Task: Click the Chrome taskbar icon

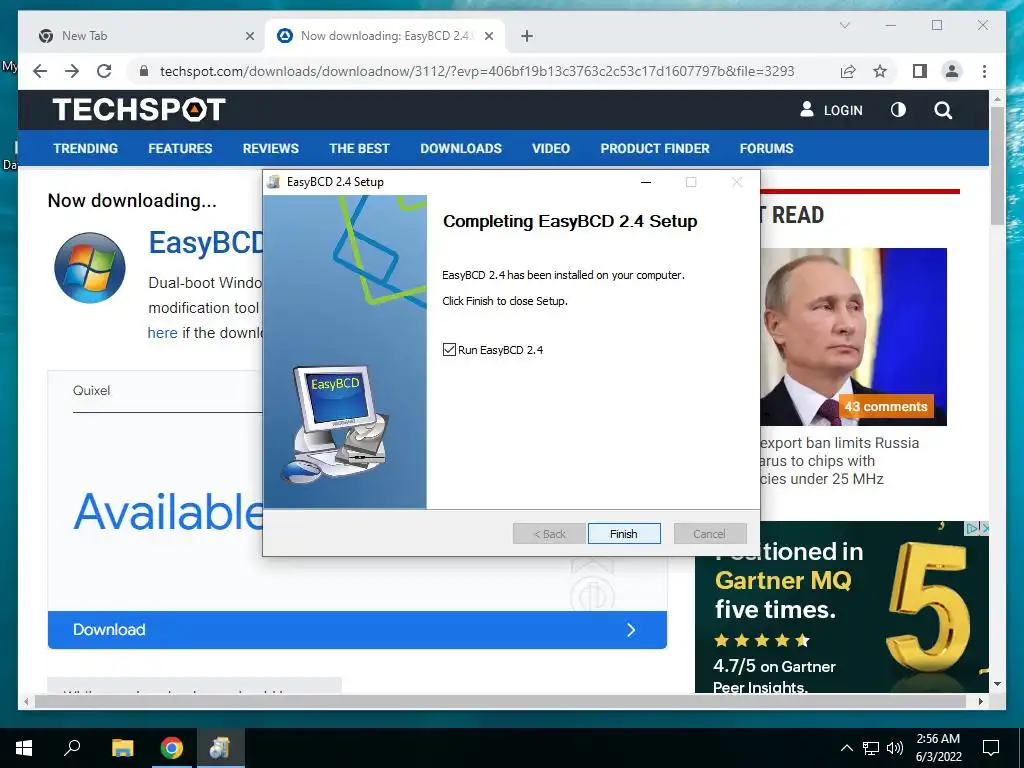Action: [172, 748]
